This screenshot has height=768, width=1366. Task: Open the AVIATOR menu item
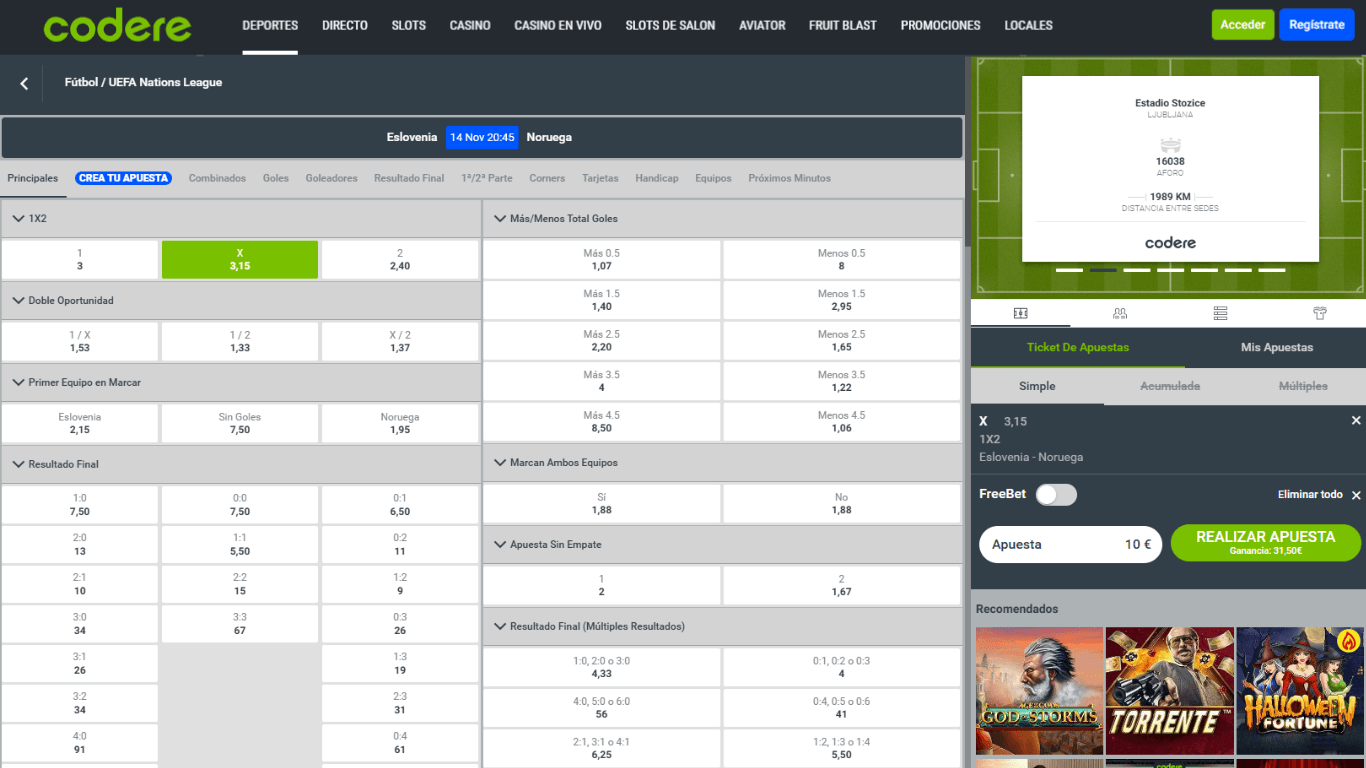[762, 25]
